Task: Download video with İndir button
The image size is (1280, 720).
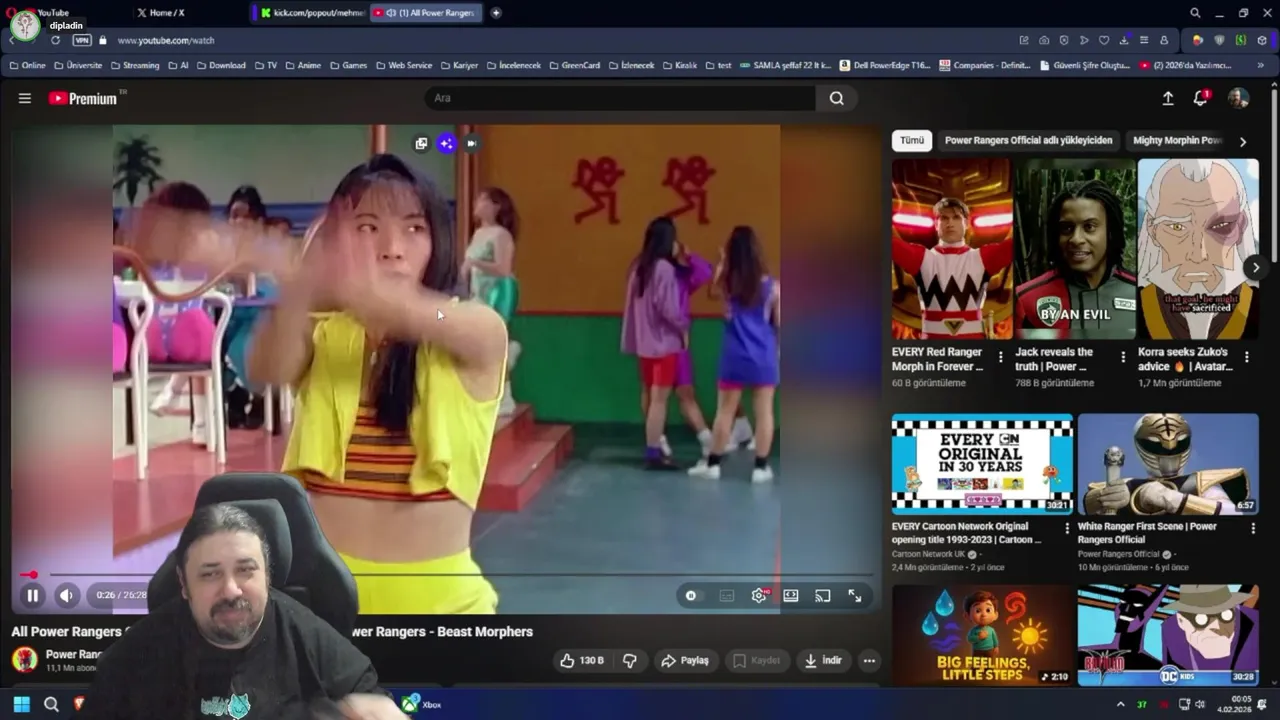Action: [x=823, y=660]
